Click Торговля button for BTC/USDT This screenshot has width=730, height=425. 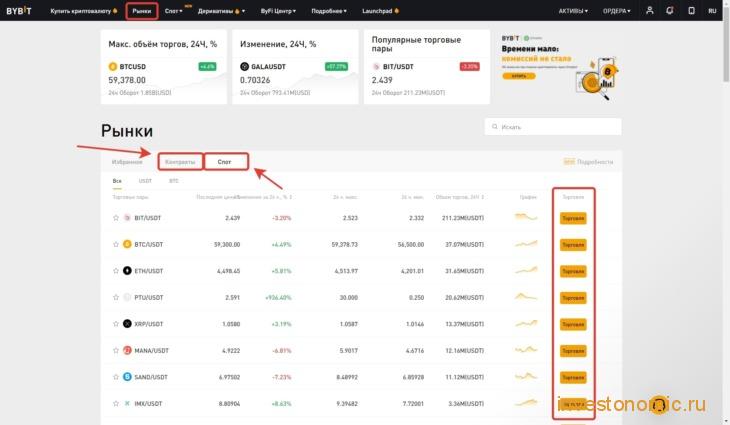pyautogui.click(x=573, y=245)
